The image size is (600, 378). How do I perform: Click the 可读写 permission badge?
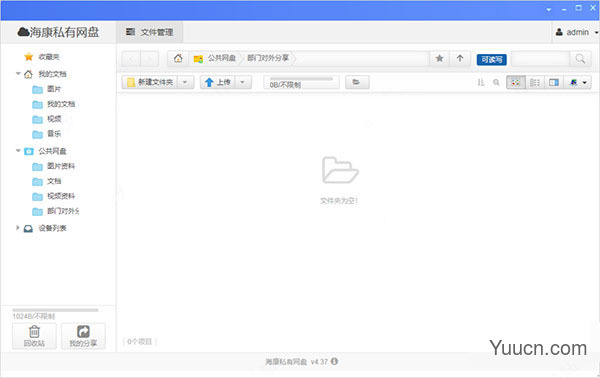(492, 60)
